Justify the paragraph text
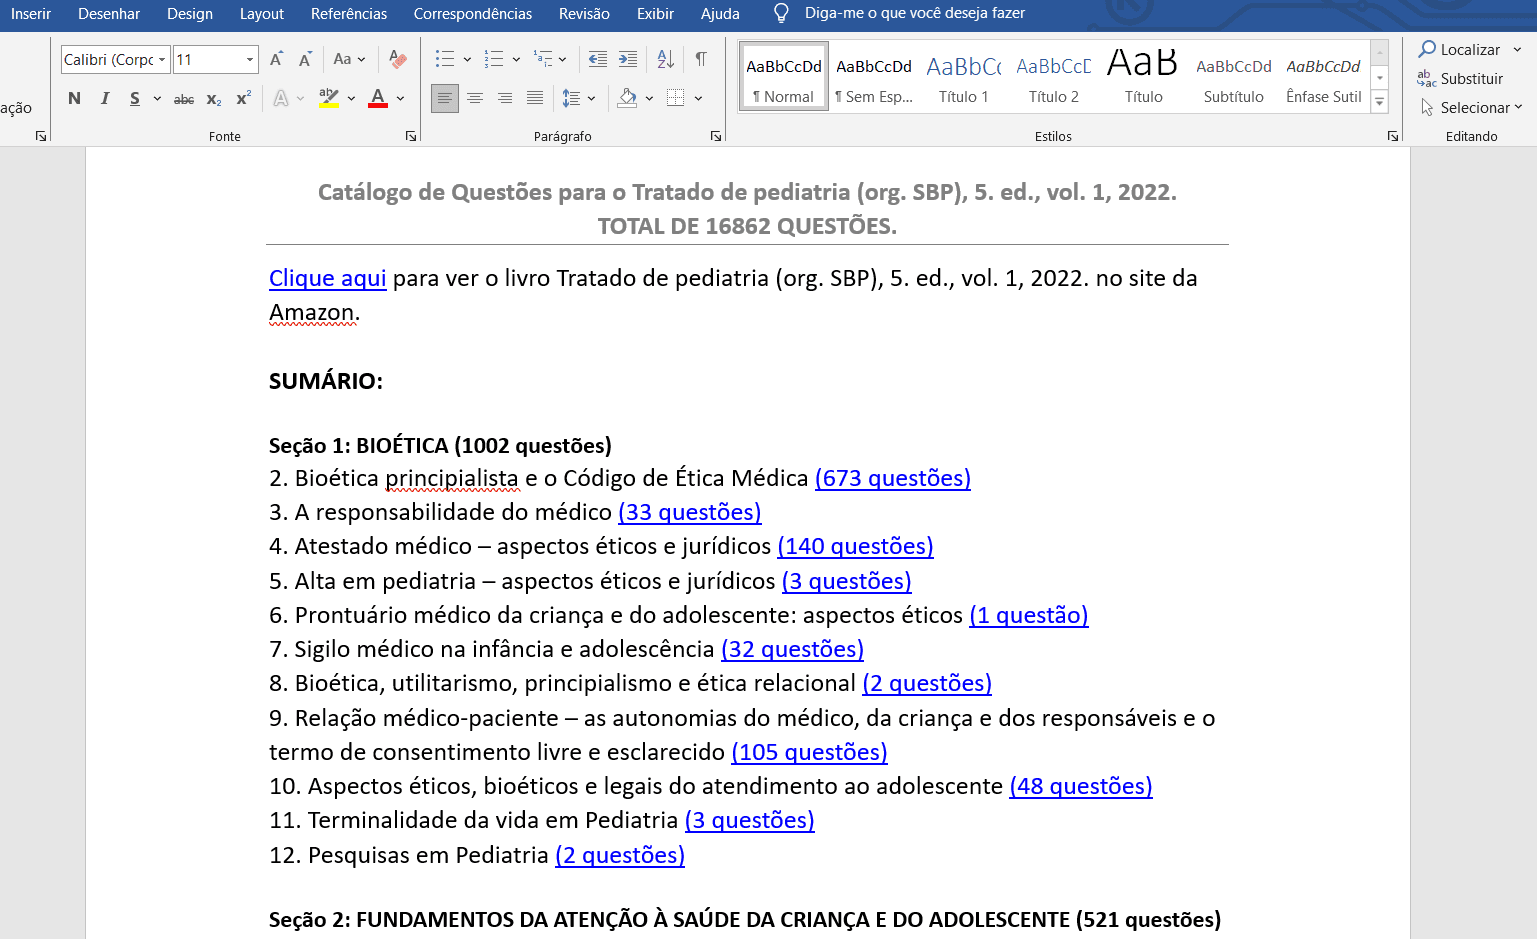The height and width of the screenshot is (939, 1537). point(535,99)
